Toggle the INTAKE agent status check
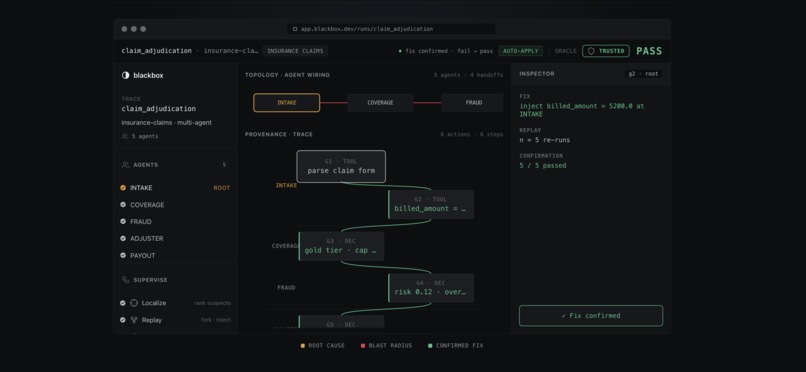This screenshot has width=806, height=372. coord(123,188)
